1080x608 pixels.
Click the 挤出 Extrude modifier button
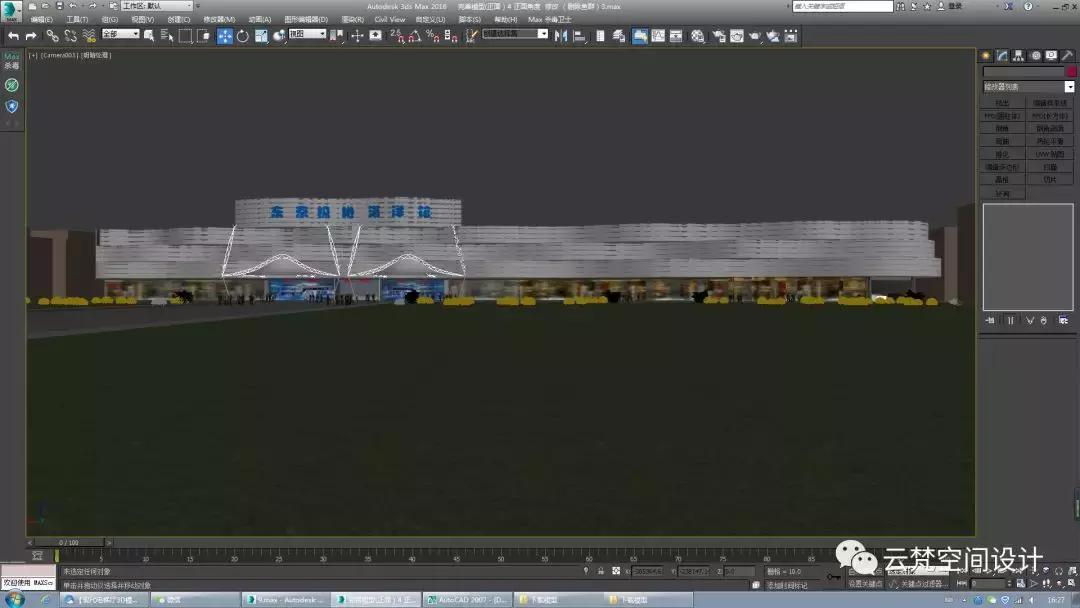tap(1002, 102)
